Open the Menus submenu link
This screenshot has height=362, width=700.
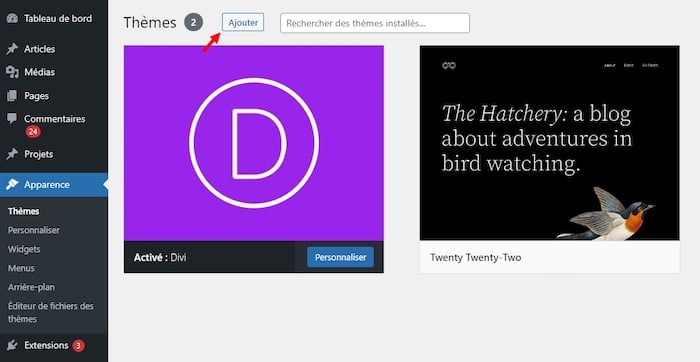(x=21, y=268)
